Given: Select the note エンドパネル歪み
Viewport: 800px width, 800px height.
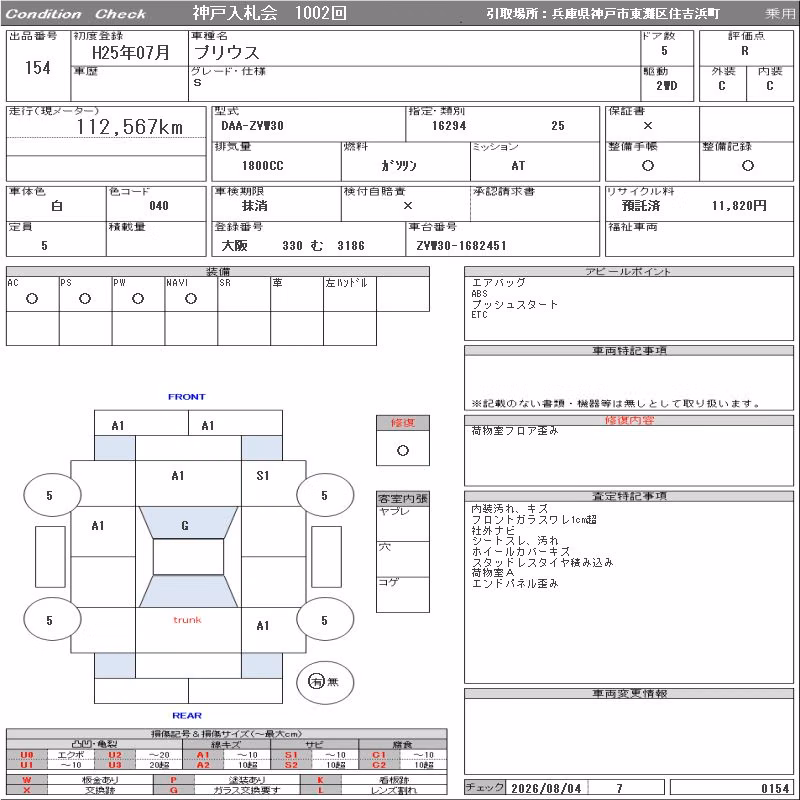Looking at the screenshot, I should click(514, 583).
